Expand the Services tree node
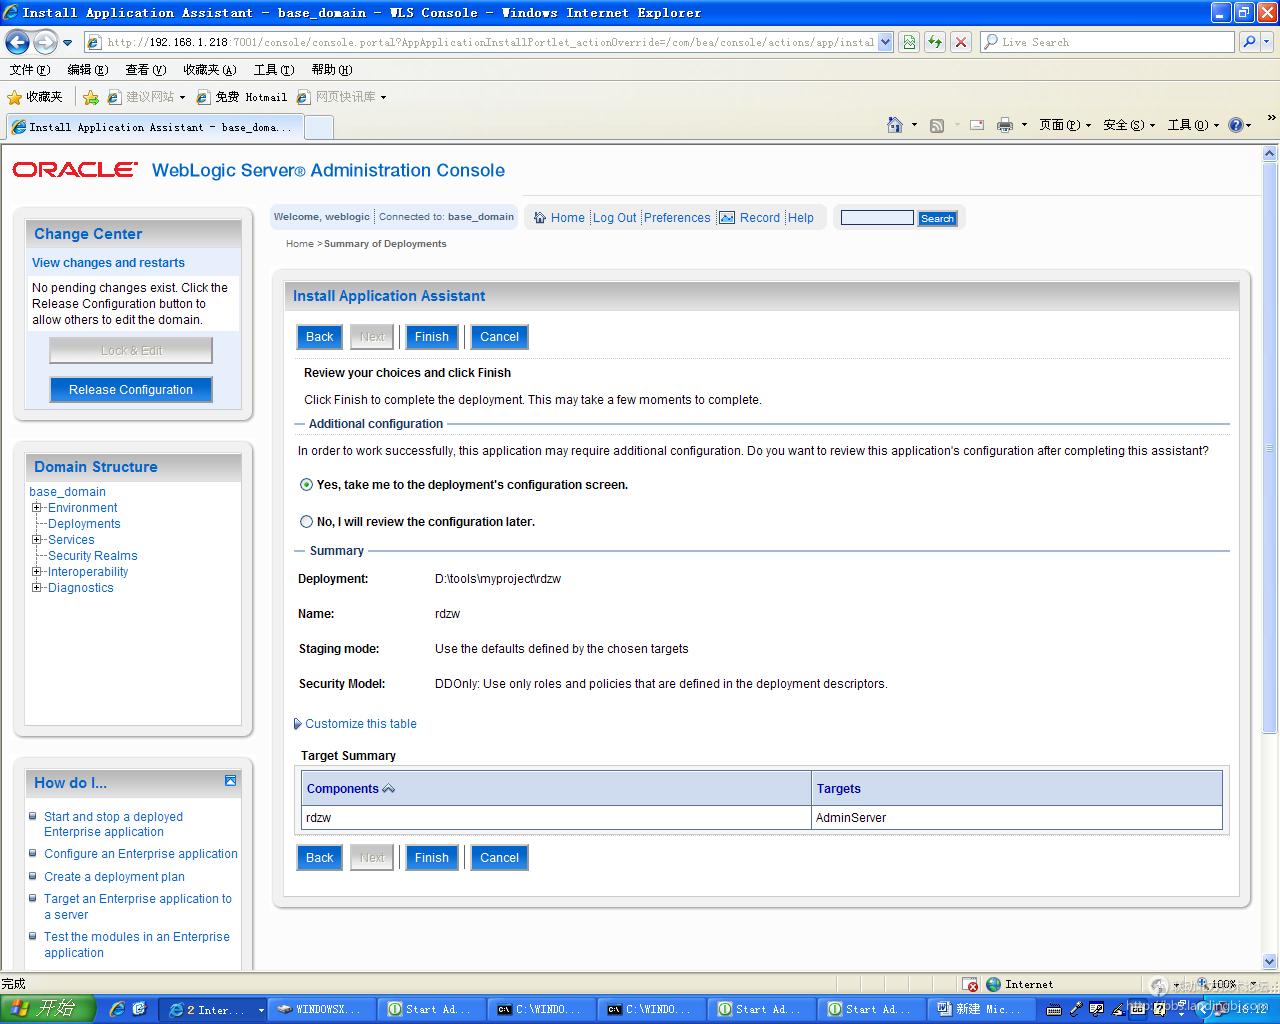This screenshot has width=1280, height=1024. click(x=37, y=540)
